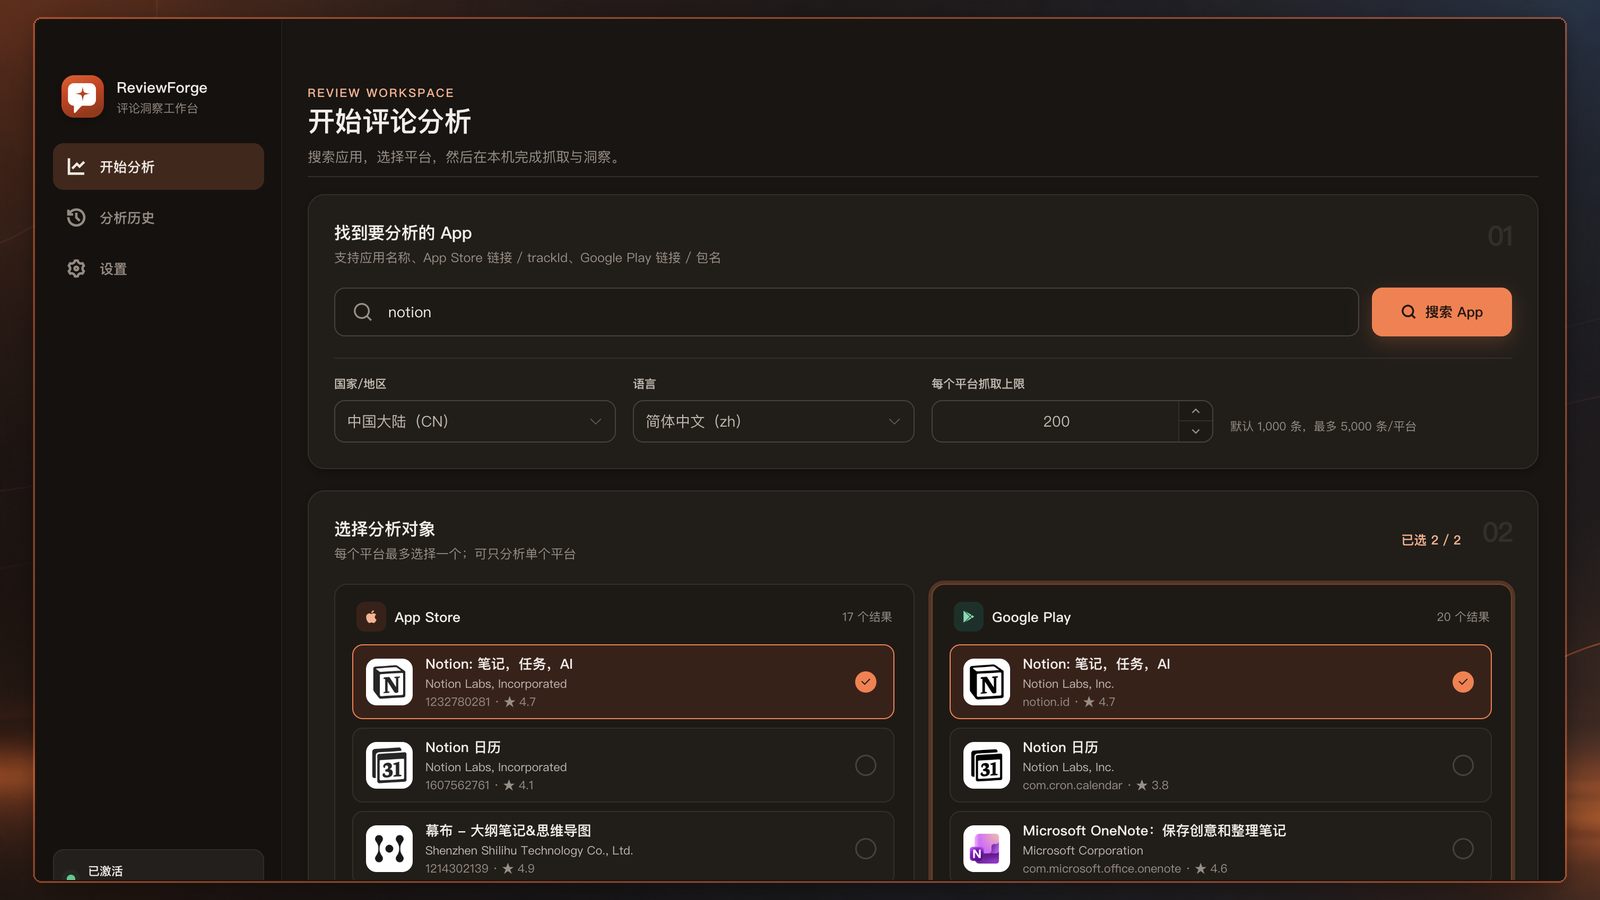Click the Microsoft Corporation developer text

[x=1083, y=850]
